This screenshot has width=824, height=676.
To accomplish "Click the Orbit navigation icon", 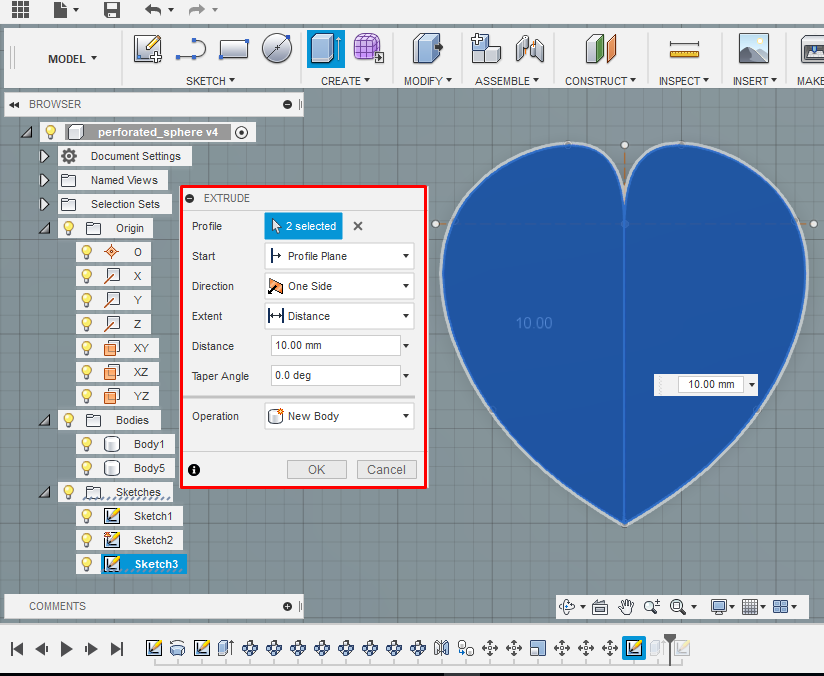I will tap(566, 607).
